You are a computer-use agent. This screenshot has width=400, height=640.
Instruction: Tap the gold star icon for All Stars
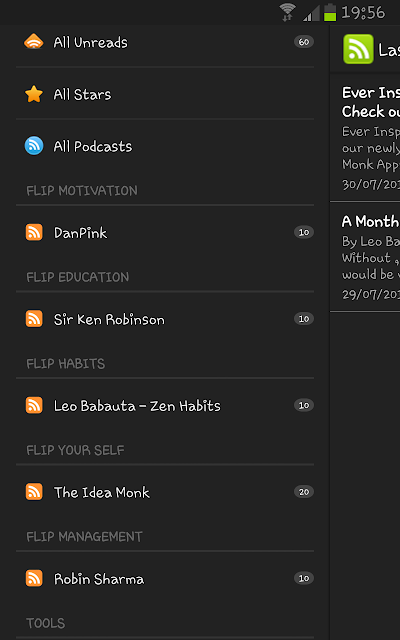click(x=34, y=94)
